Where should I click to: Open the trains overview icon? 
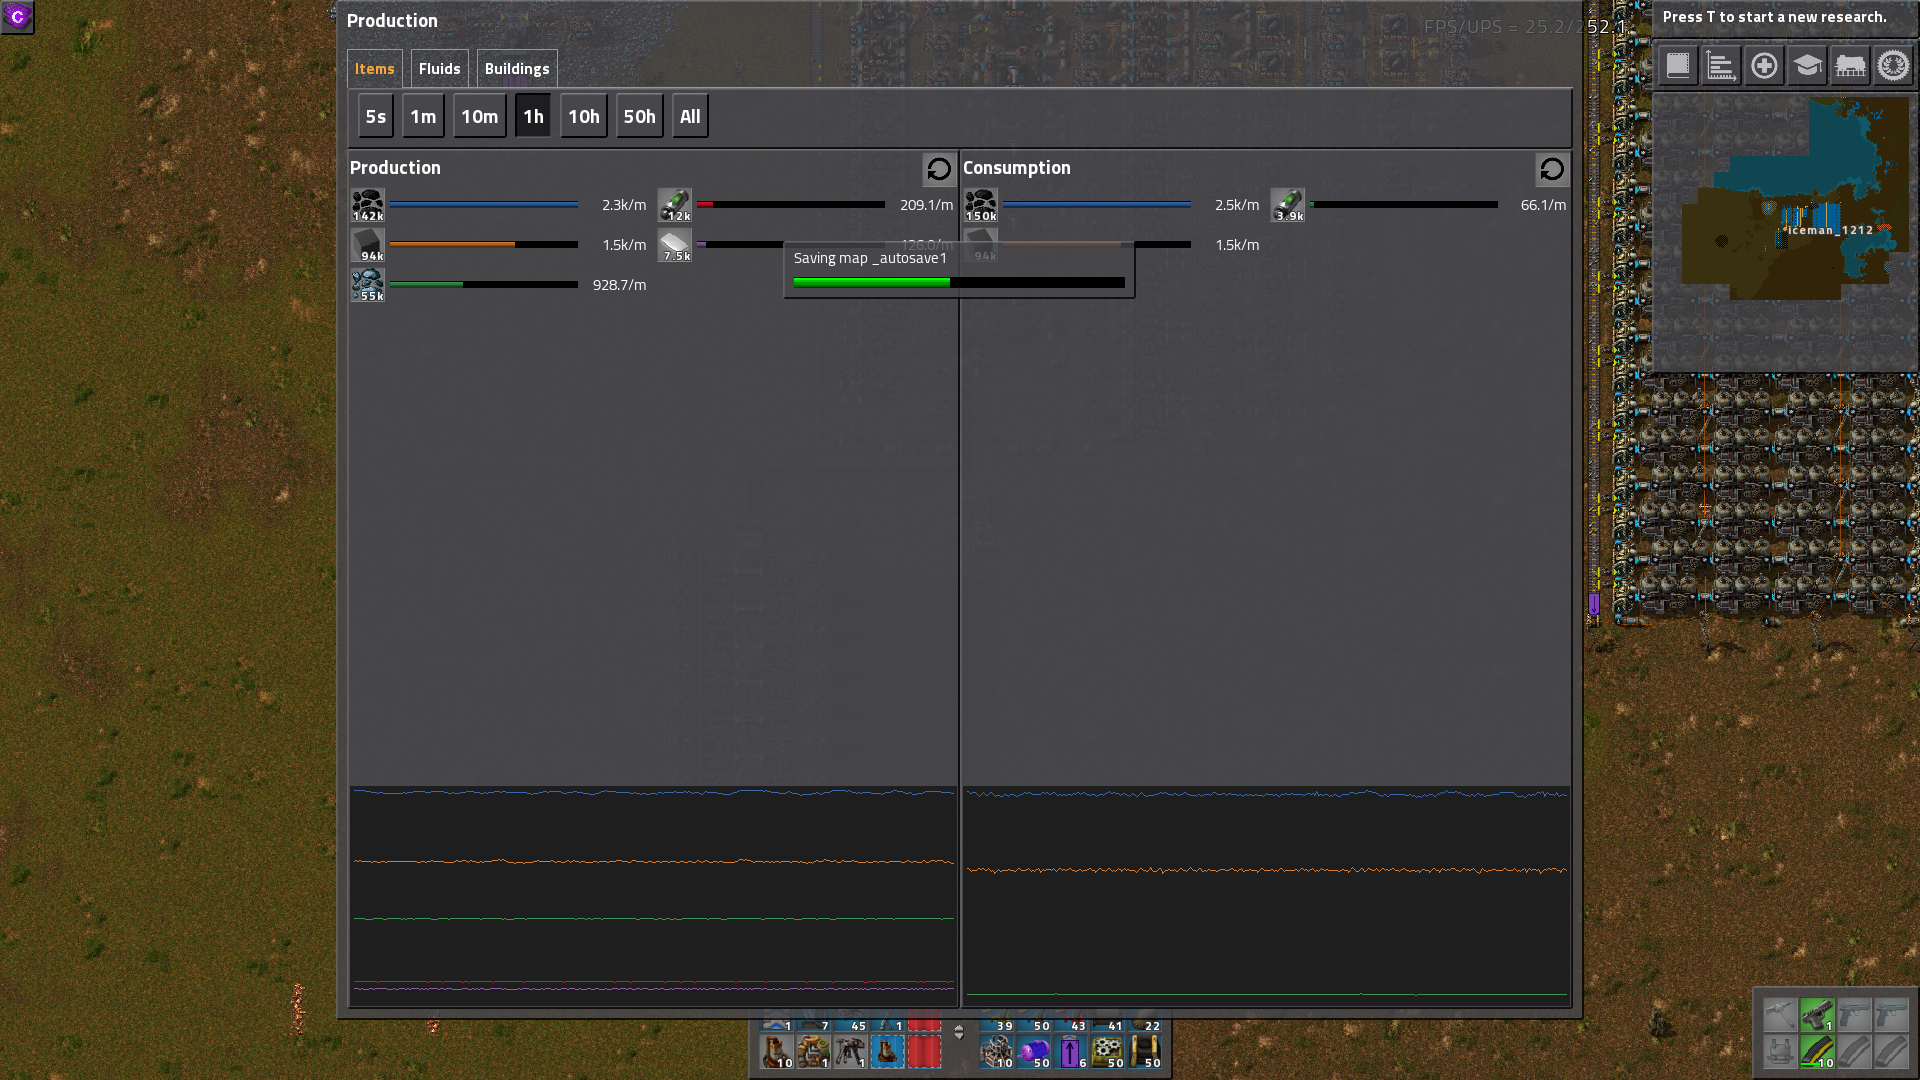[1850, 66]
